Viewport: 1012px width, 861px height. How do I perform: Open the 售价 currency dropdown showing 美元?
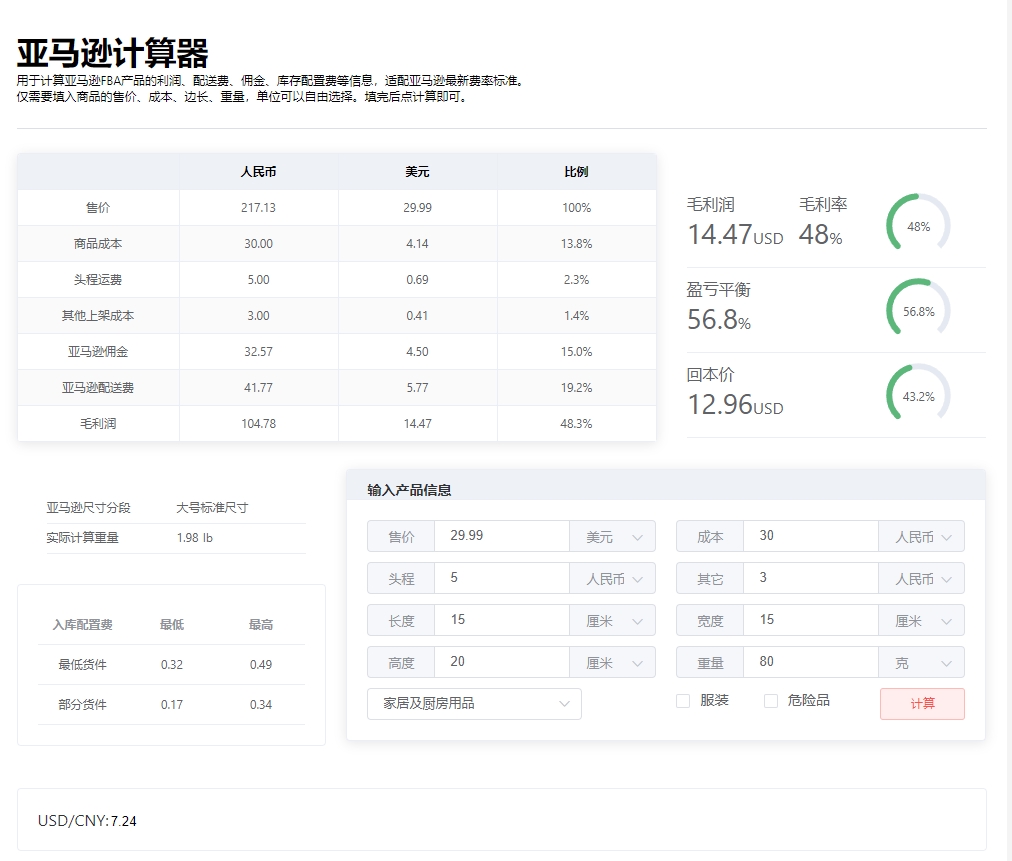(612, 536)
